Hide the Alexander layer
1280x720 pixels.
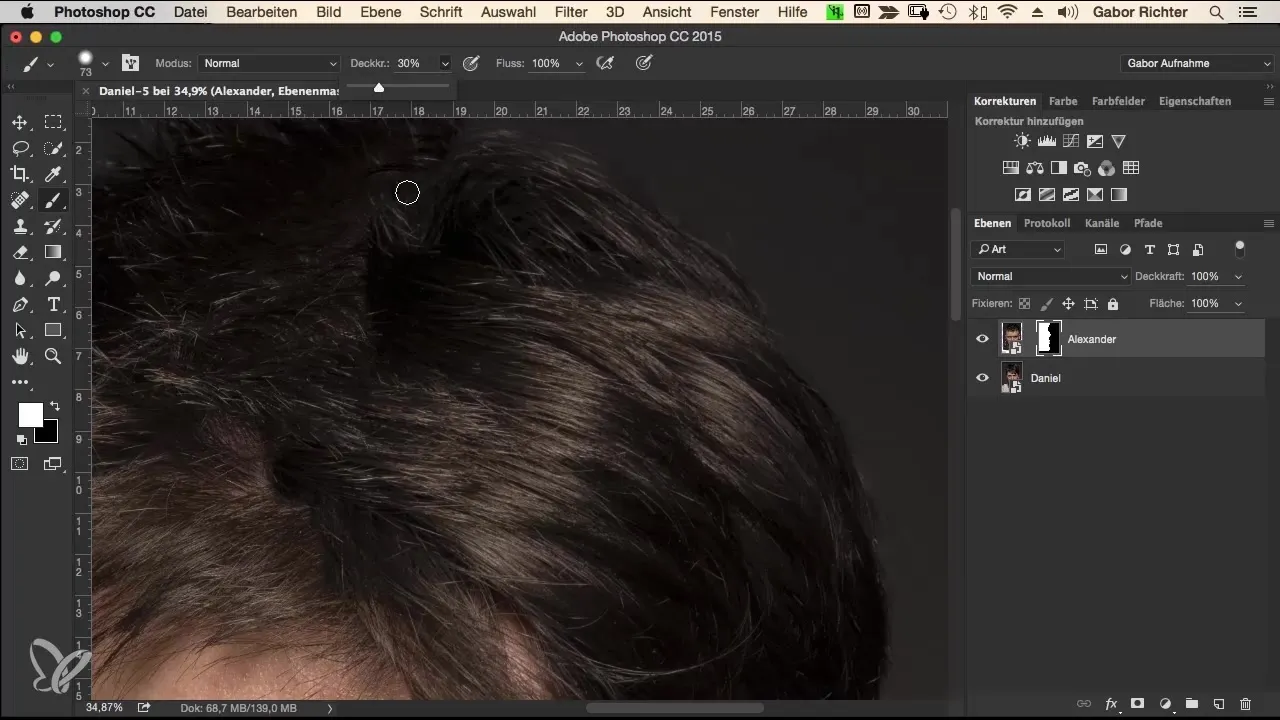[982, 339]
